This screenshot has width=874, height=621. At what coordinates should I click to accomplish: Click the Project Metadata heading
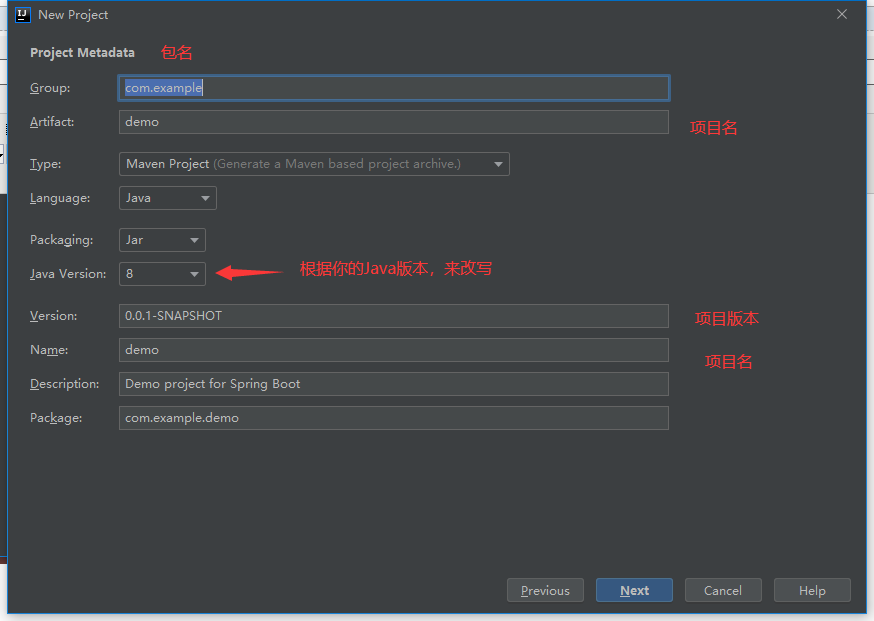82,53
